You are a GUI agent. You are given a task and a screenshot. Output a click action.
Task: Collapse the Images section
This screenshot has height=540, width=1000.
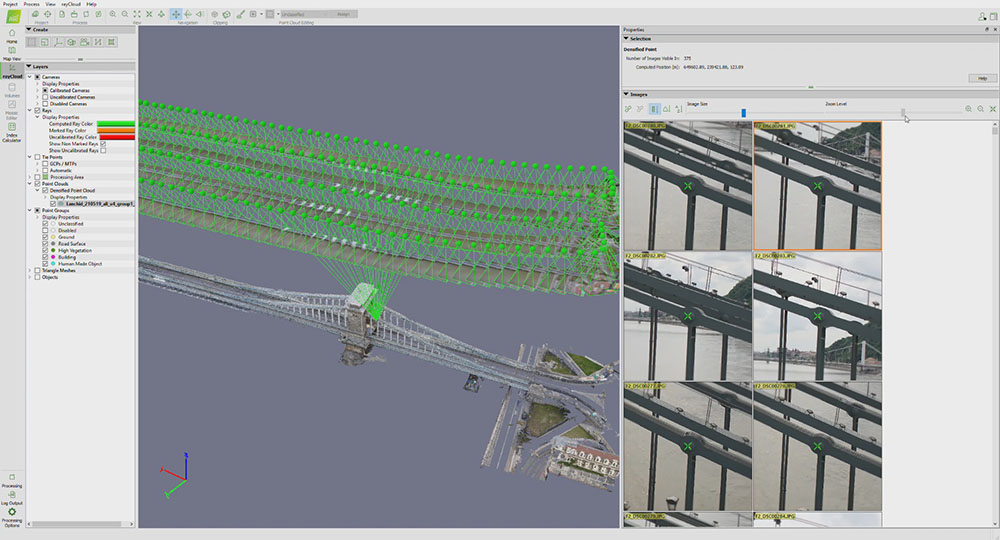626,94
